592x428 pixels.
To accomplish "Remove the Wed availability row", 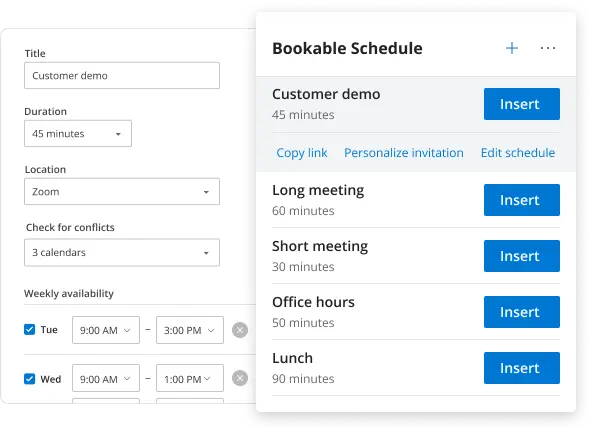I will pyautogui.click(x=240, y=378).
